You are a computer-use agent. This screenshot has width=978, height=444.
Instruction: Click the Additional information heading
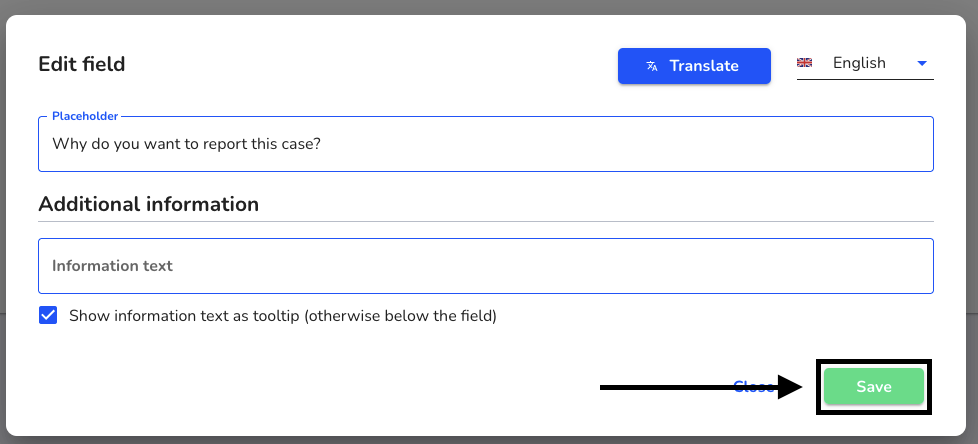tap(148, 204)
